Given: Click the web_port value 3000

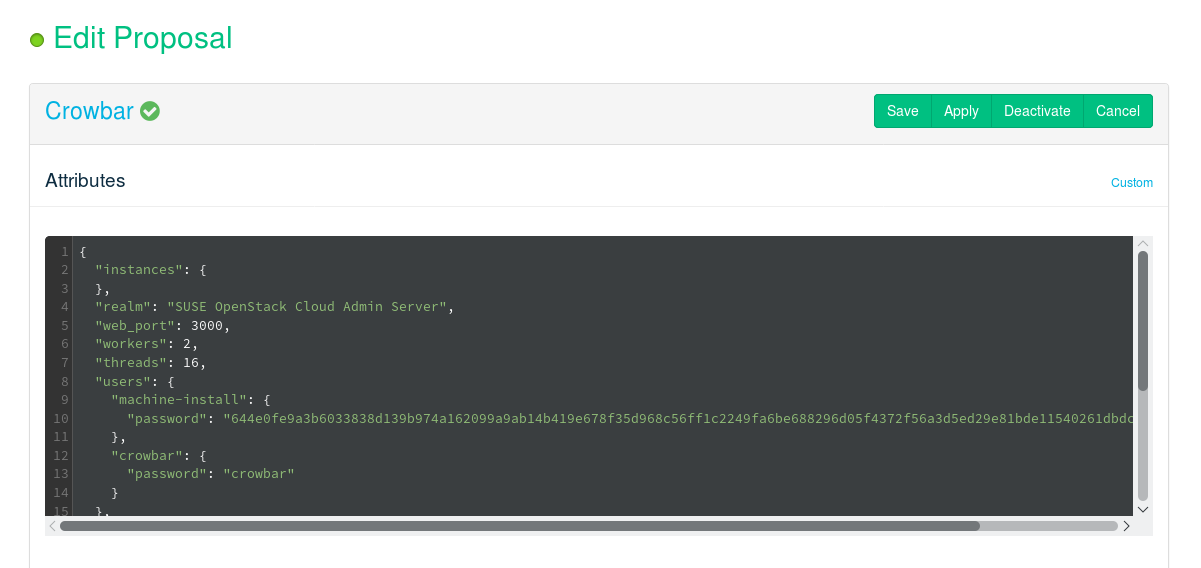Looking at the screenshot, I should (207, 325).
